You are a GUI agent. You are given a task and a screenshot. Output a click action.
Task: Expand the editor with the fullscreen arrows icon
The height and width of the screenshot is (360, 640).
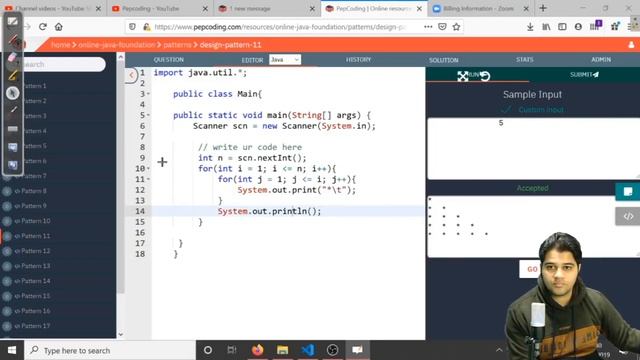coord(462,76)
